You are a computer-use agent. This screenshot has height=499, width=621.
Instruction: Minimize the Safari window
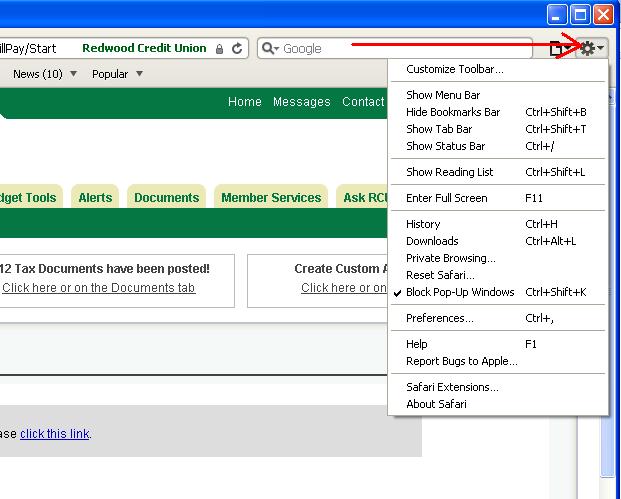coord(557,15)
